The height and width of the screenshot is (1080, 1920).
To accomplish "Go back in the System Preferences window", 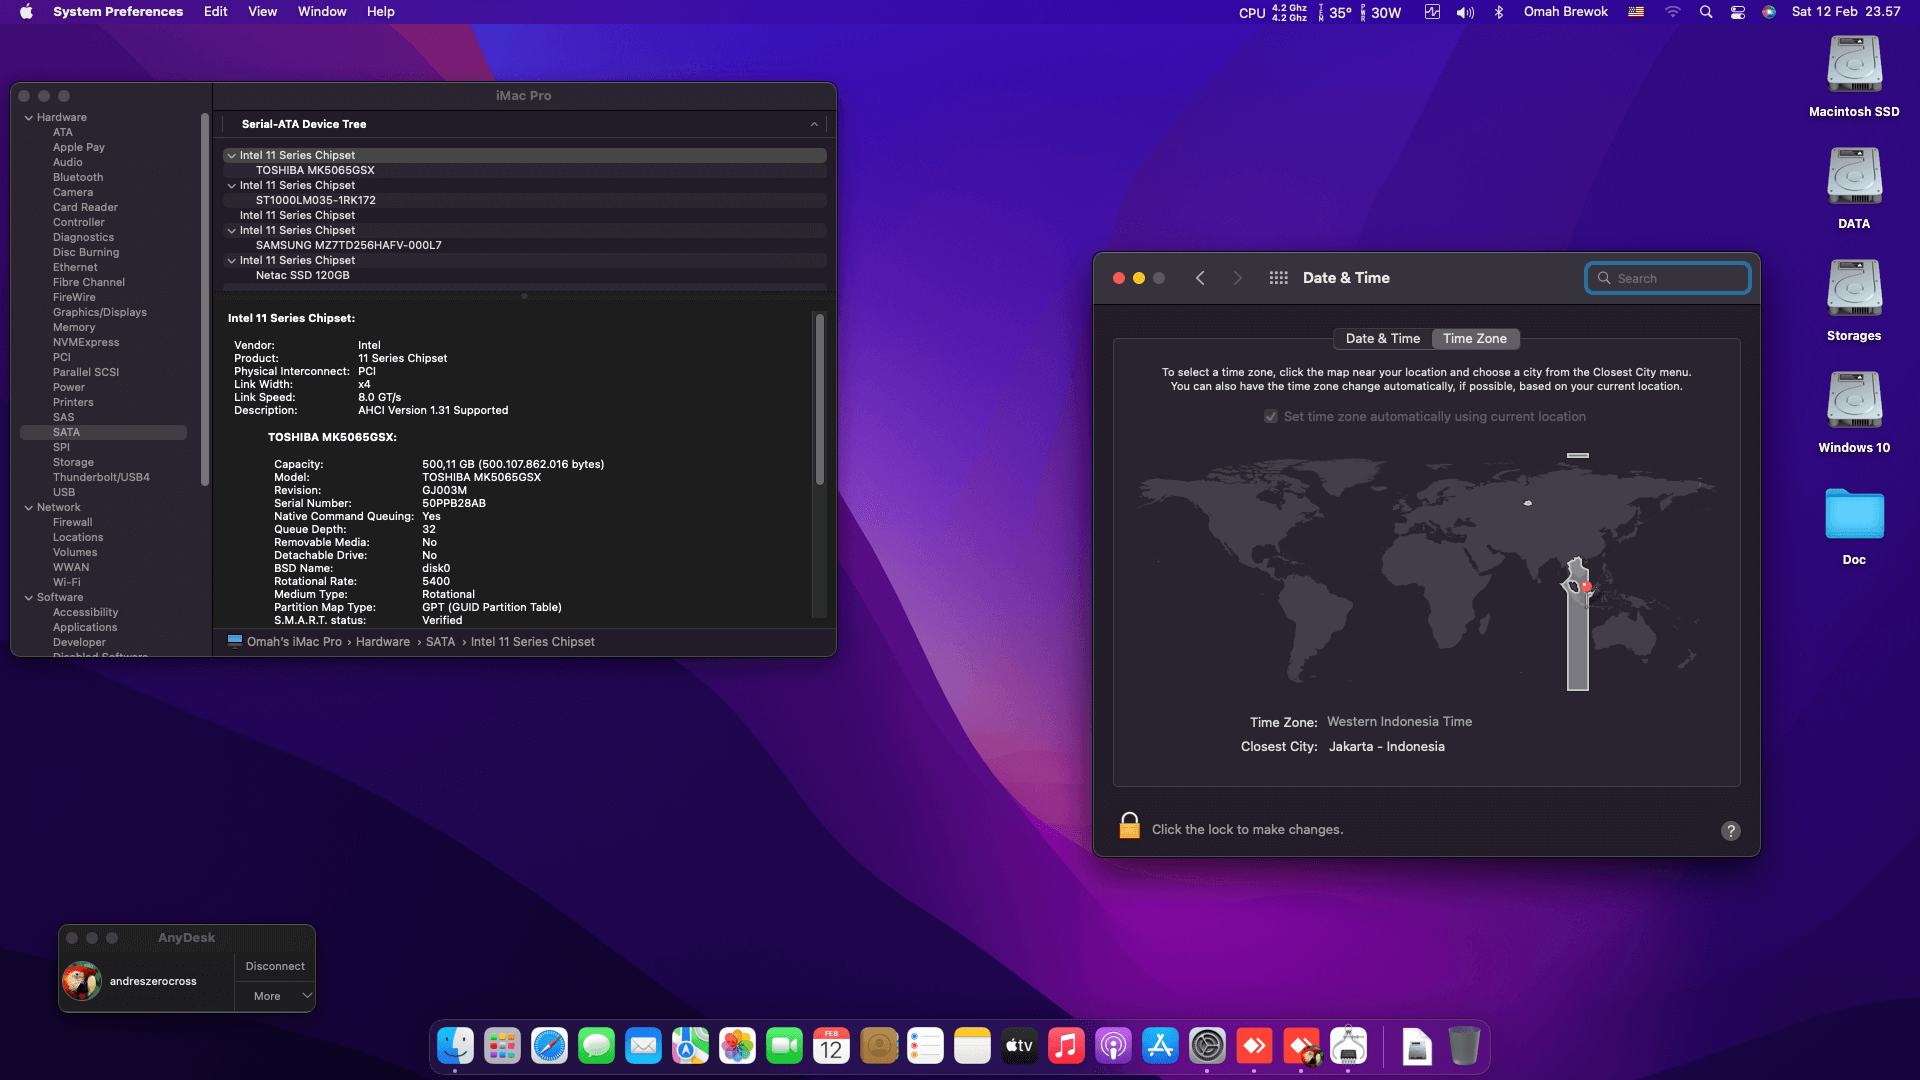I will tap(1200, 278).
